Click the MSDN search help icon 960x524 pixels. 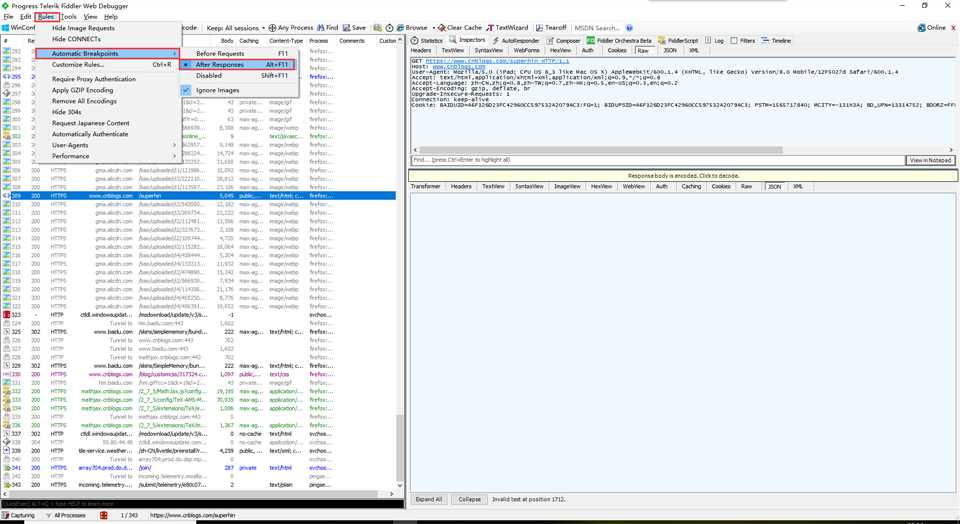pyautogui.click(x=629, y=28)
